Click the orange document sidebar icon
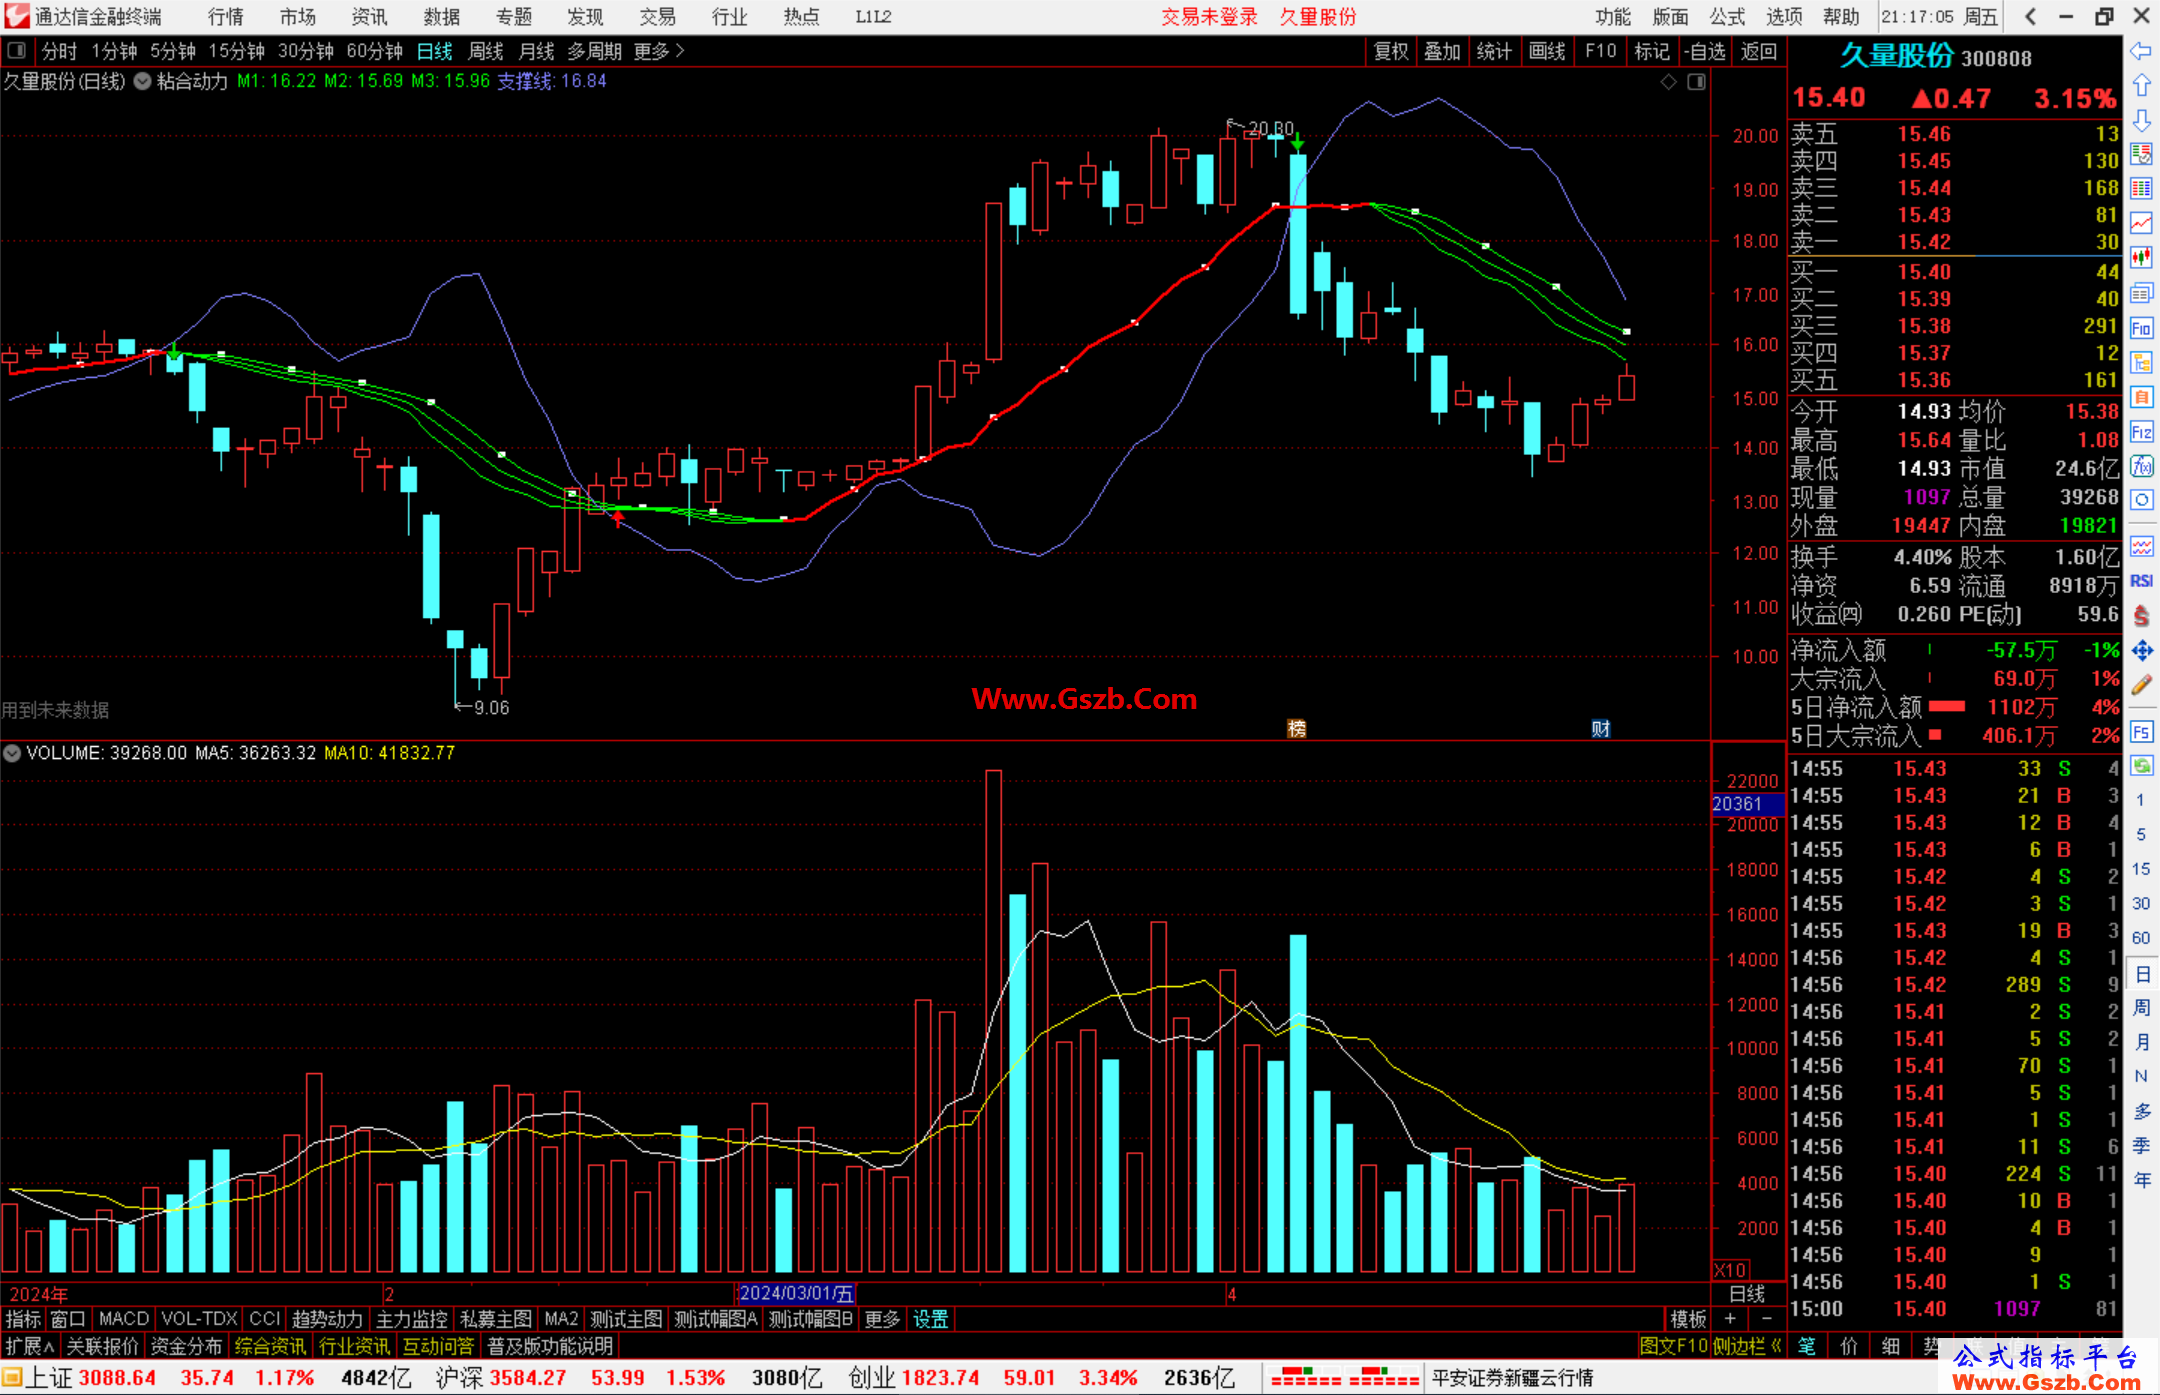The image size is (2160, 1395). 2141,397
